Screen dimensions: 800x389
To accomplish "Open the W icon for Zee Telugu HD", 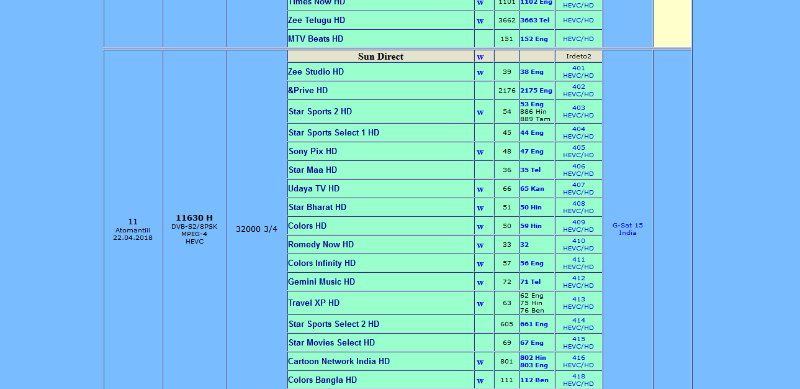I will tap(480, 21).
